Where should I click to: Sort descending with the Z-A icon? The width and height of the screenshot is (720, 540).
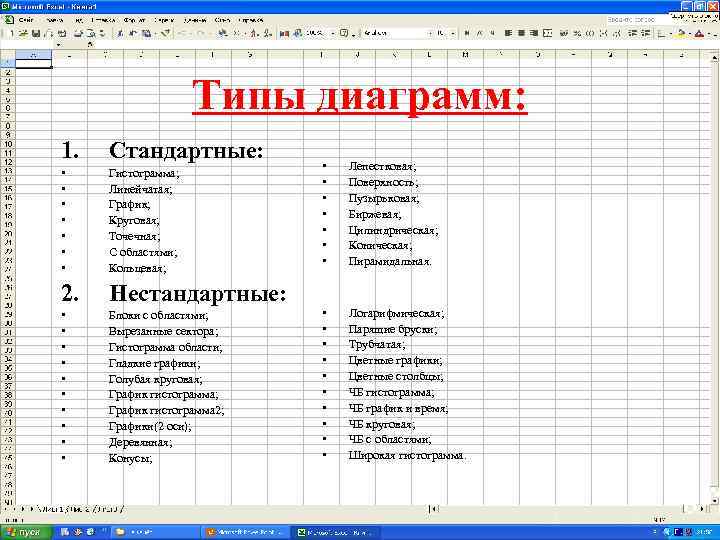267,34
